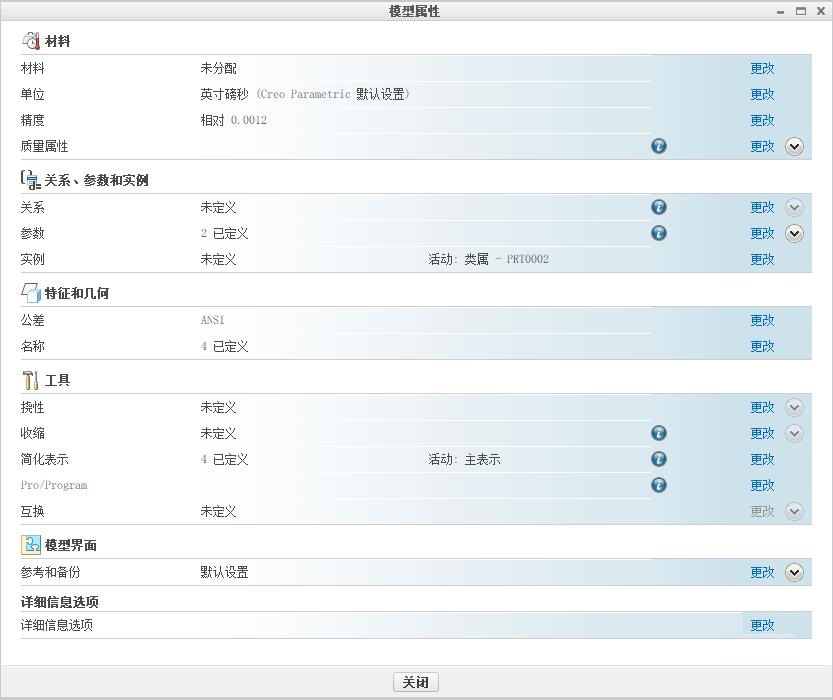Expand the 参数 row chevron
This screenshot has width=833, height=700.
[794, 233]
